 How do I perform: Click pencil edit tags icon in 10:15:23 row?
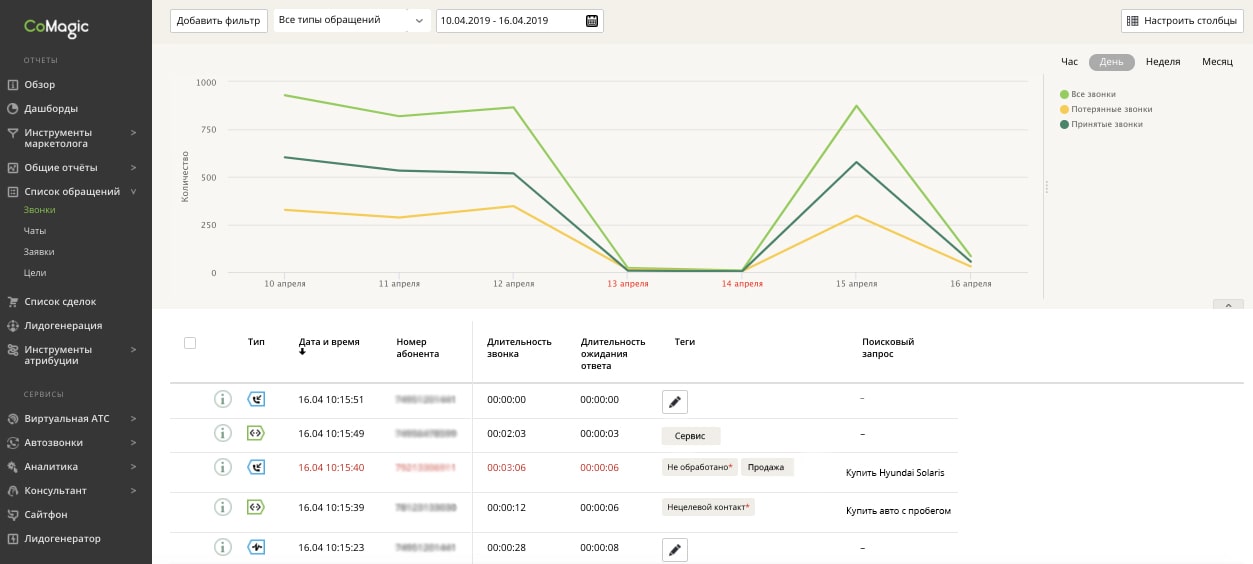(675, 549)
